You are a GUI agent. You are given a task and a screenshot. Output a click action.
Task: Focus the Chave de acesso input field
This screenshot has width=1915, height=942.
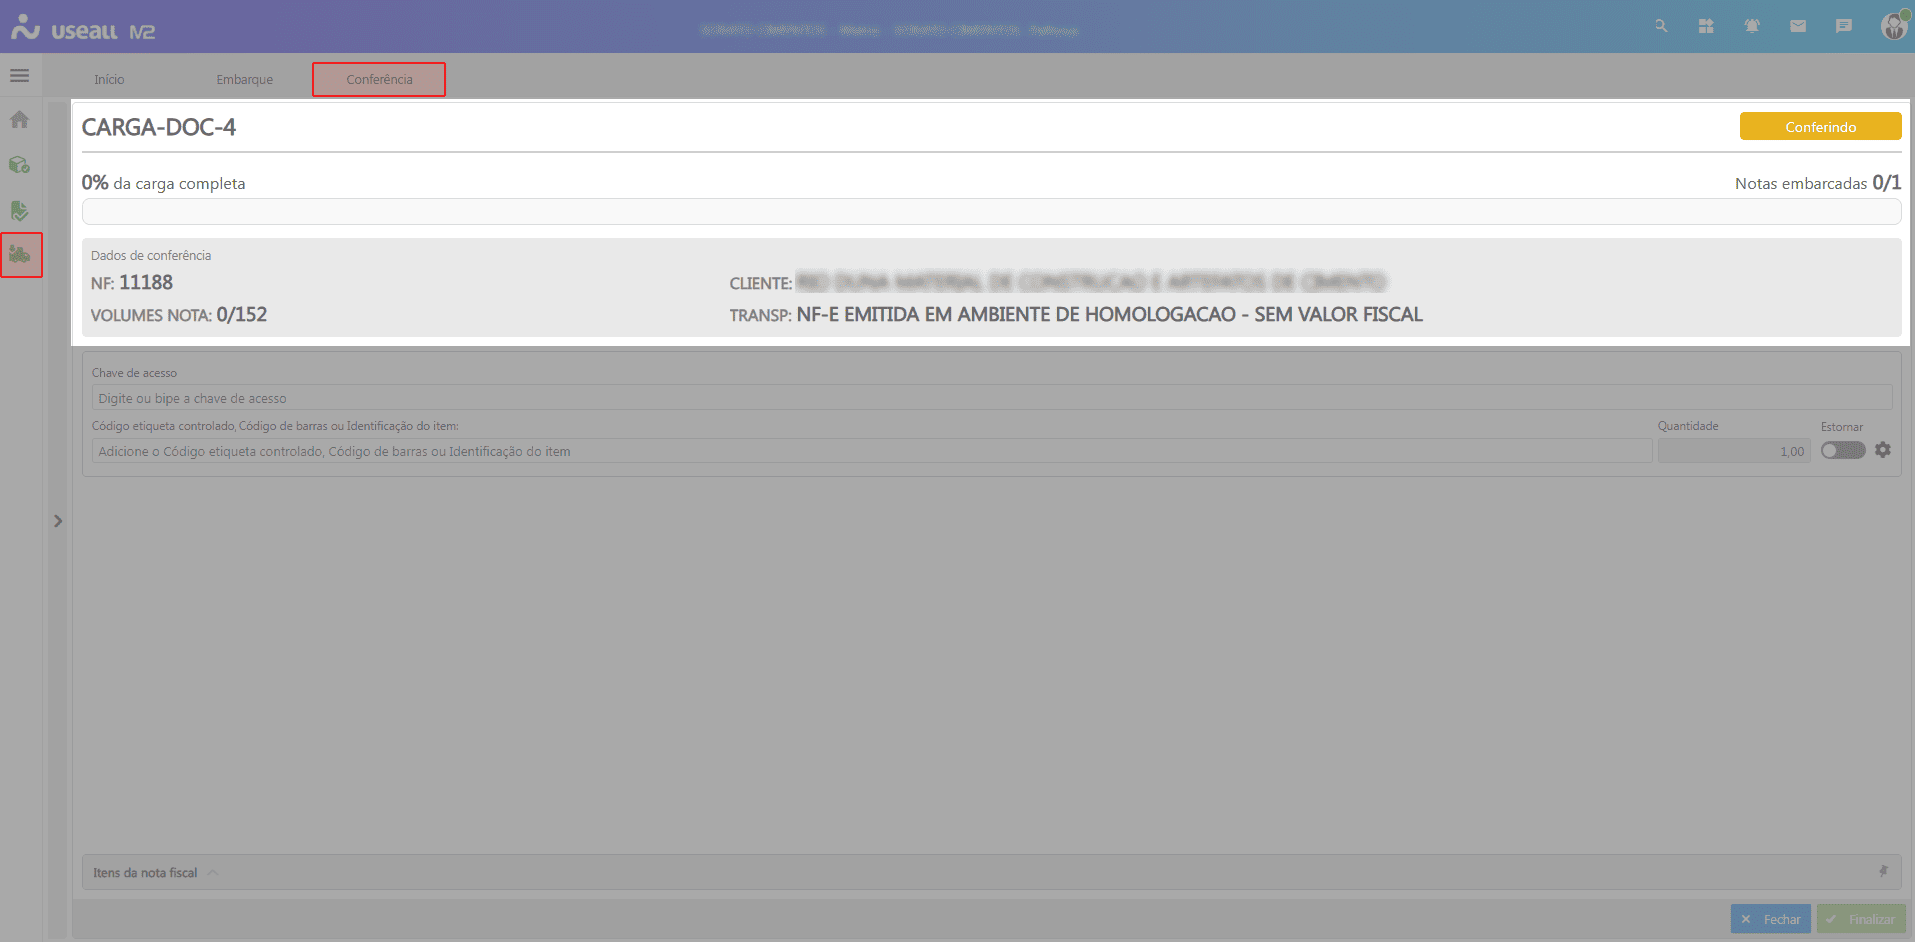click(x=990, y=398)
